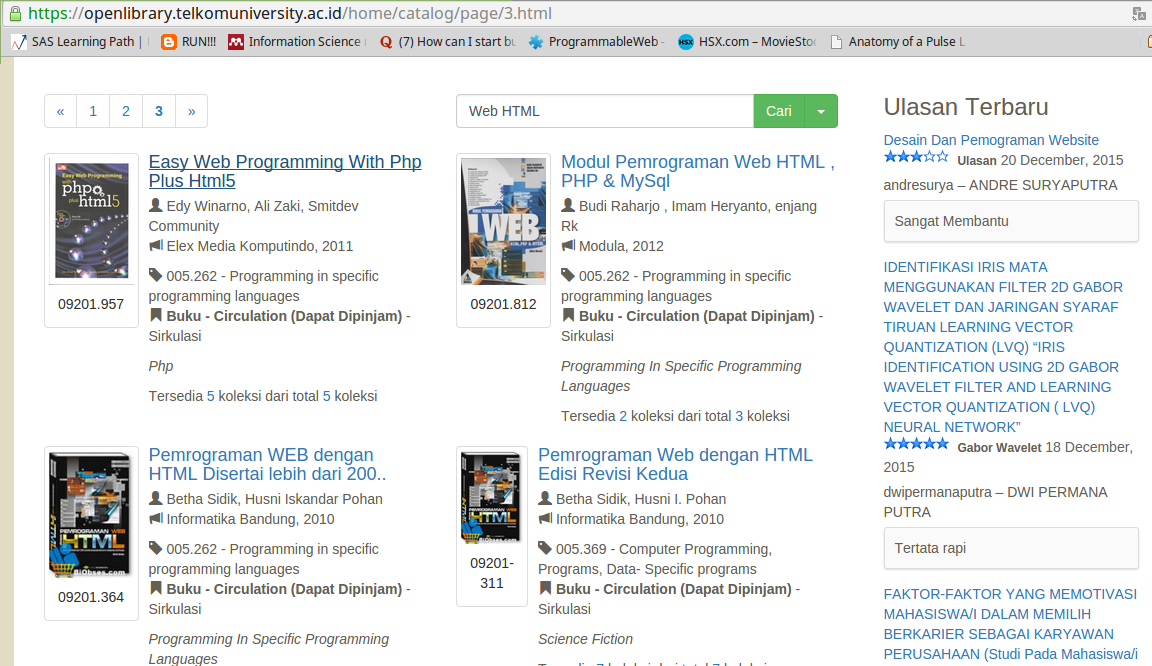The height and width of the screenshot is (666, 1152).
Task: Click the 09201.957 catalog code
Action: coord(91,304)
